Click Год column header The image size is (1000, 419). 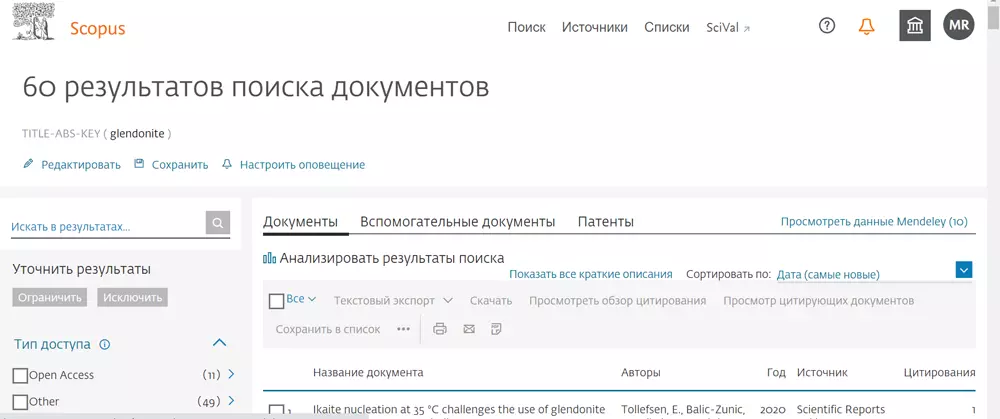[776, 372]
